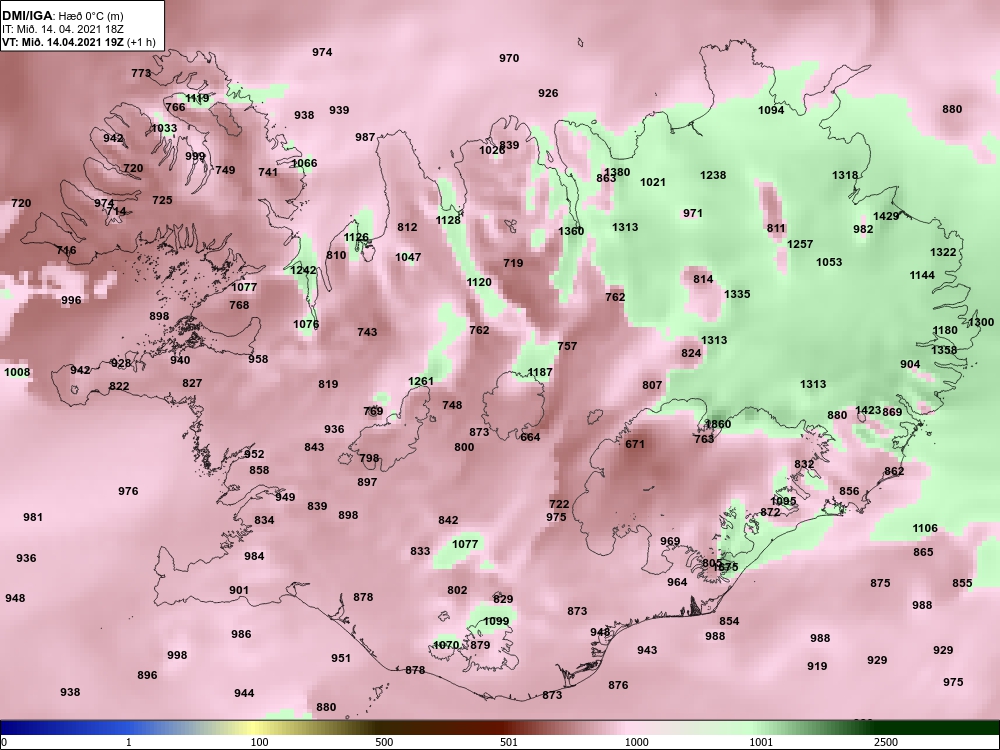Click the map value "1318"

[x=844, y=175]
